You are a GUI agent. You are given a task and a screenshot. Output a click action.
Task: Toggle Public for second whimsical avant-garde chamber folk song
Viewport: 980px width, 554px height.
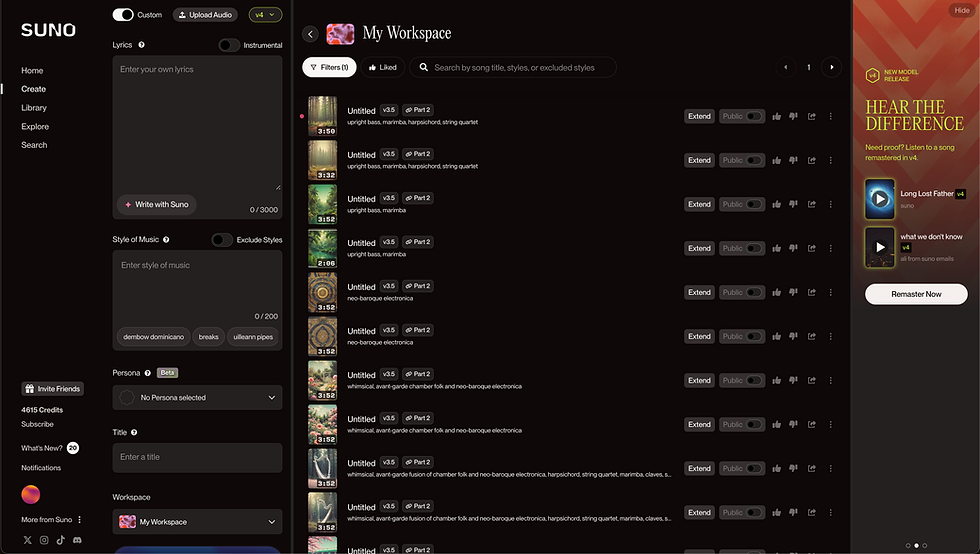coord(754,425)
